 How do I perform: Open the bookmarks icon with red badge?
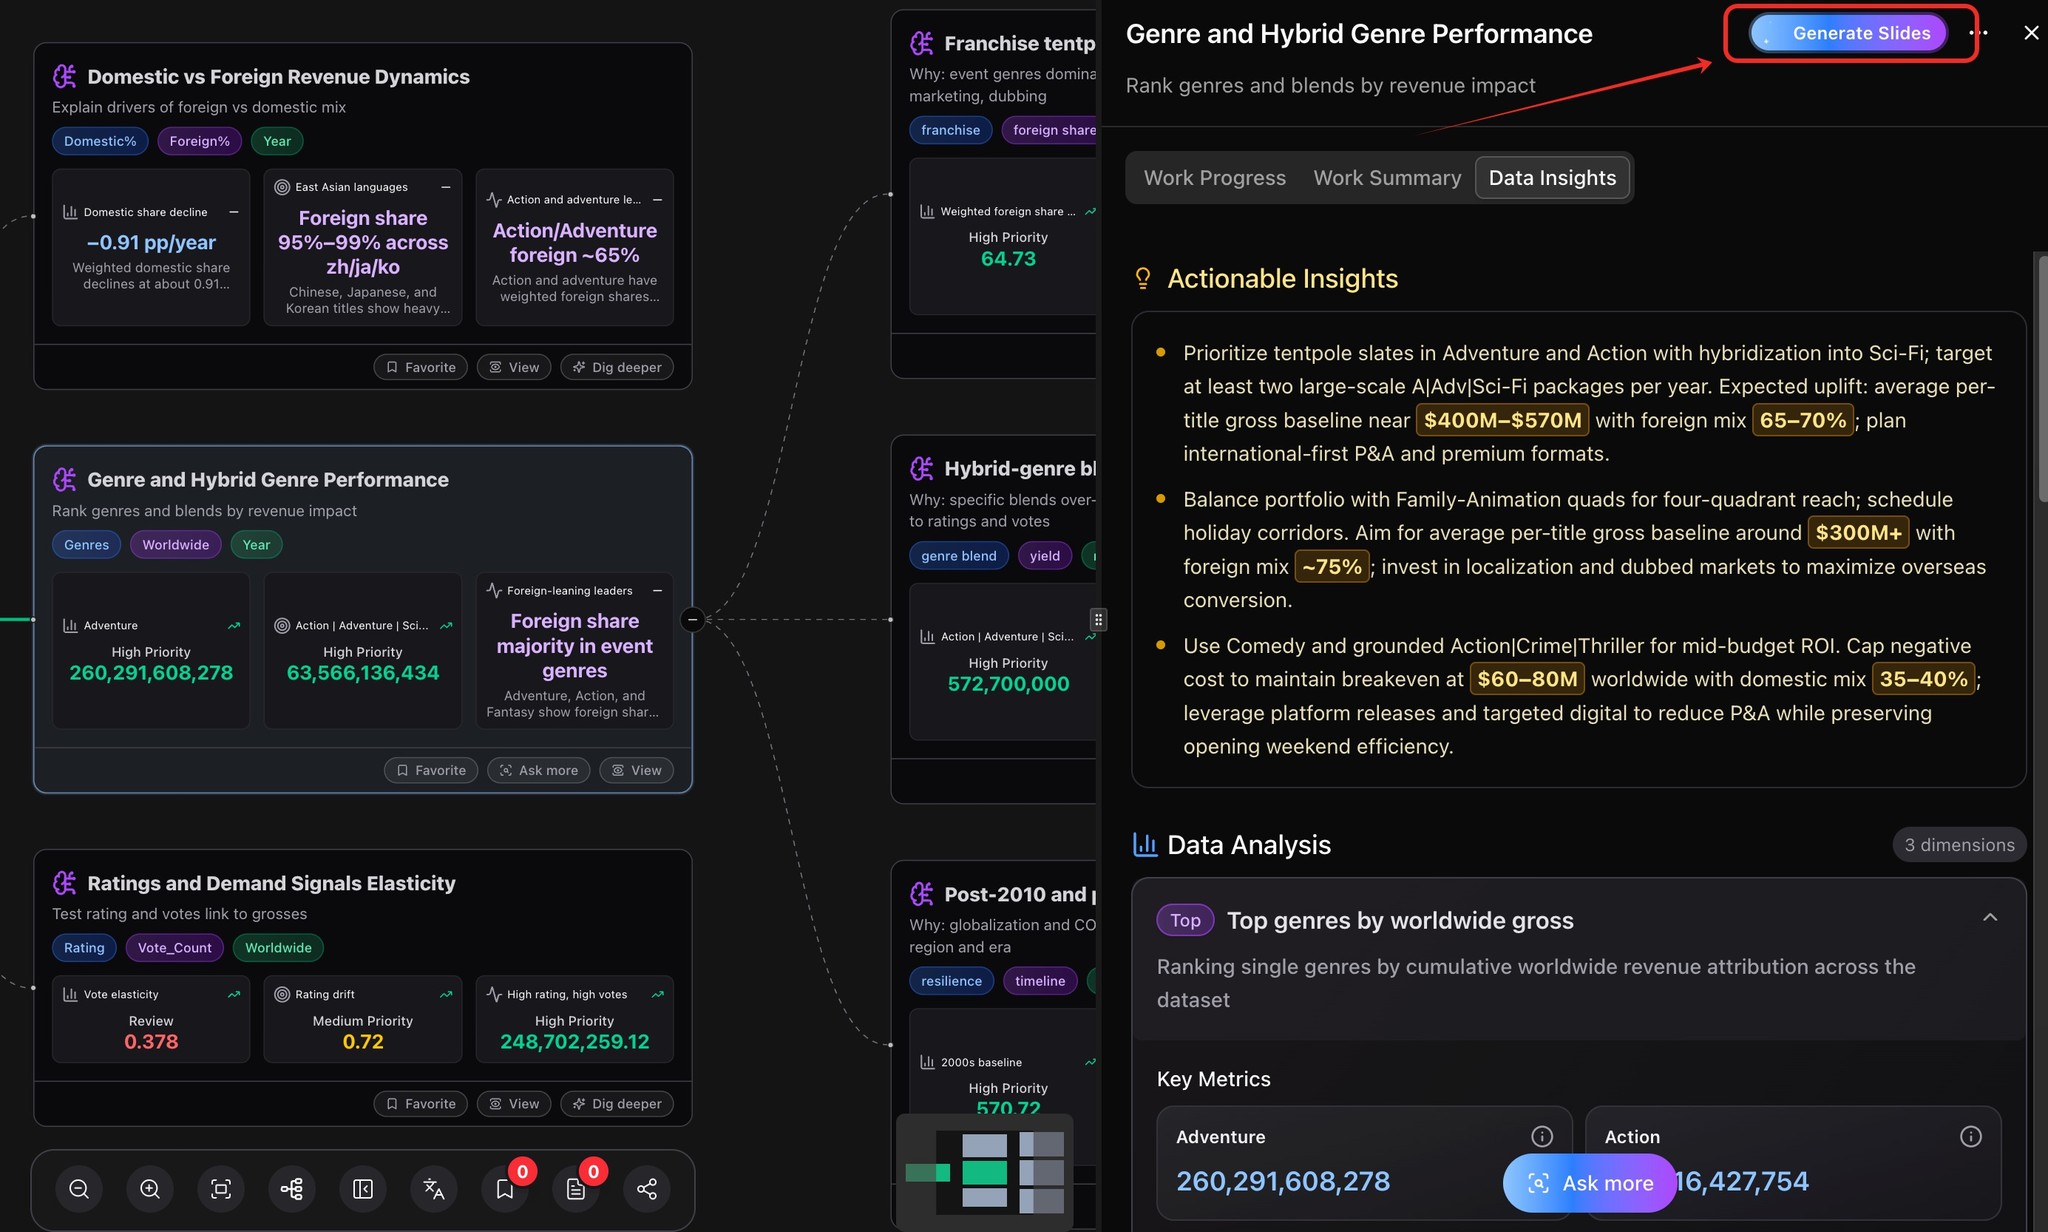pyautogui.click(x=505, y=1188)
